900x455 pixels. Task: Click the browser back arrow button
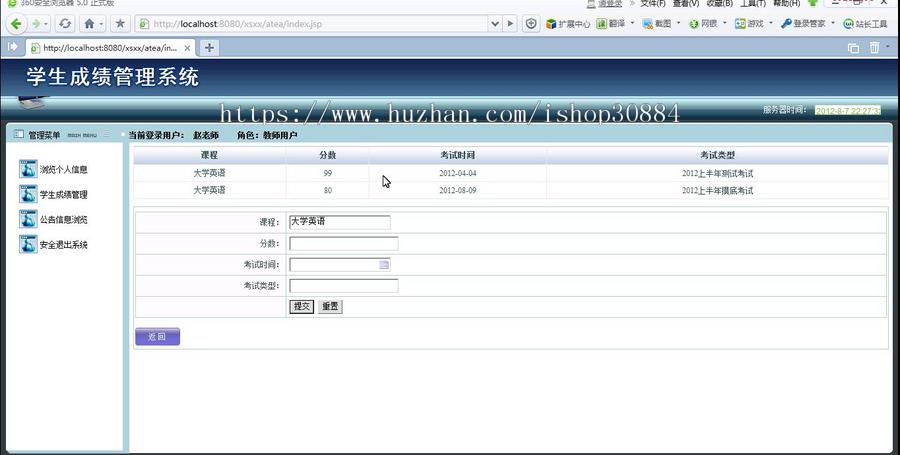pos(16,24)
